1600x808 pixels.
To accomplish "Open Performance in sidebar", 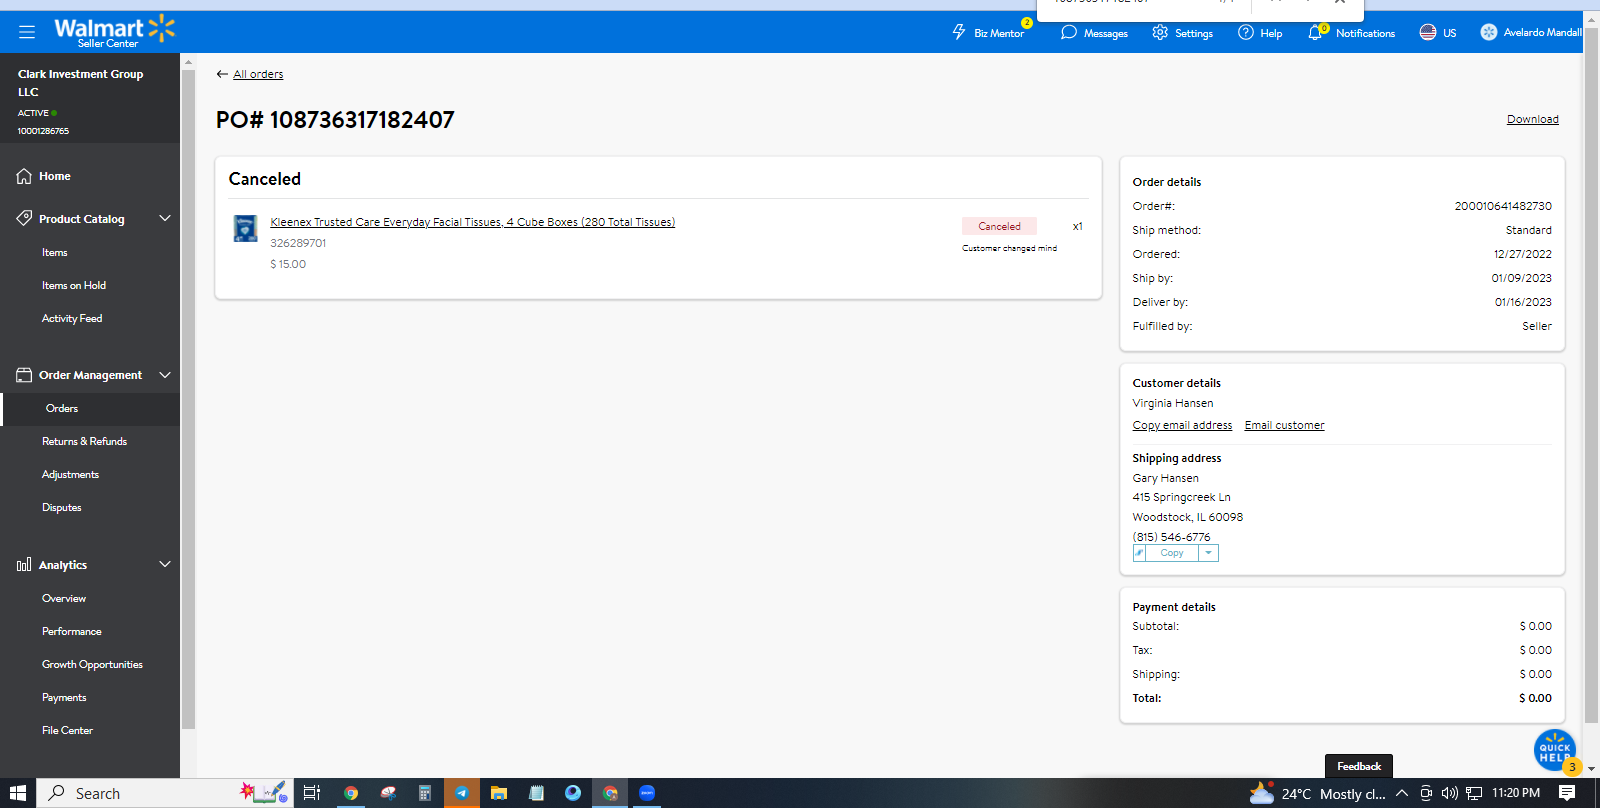I will [72, 632].
